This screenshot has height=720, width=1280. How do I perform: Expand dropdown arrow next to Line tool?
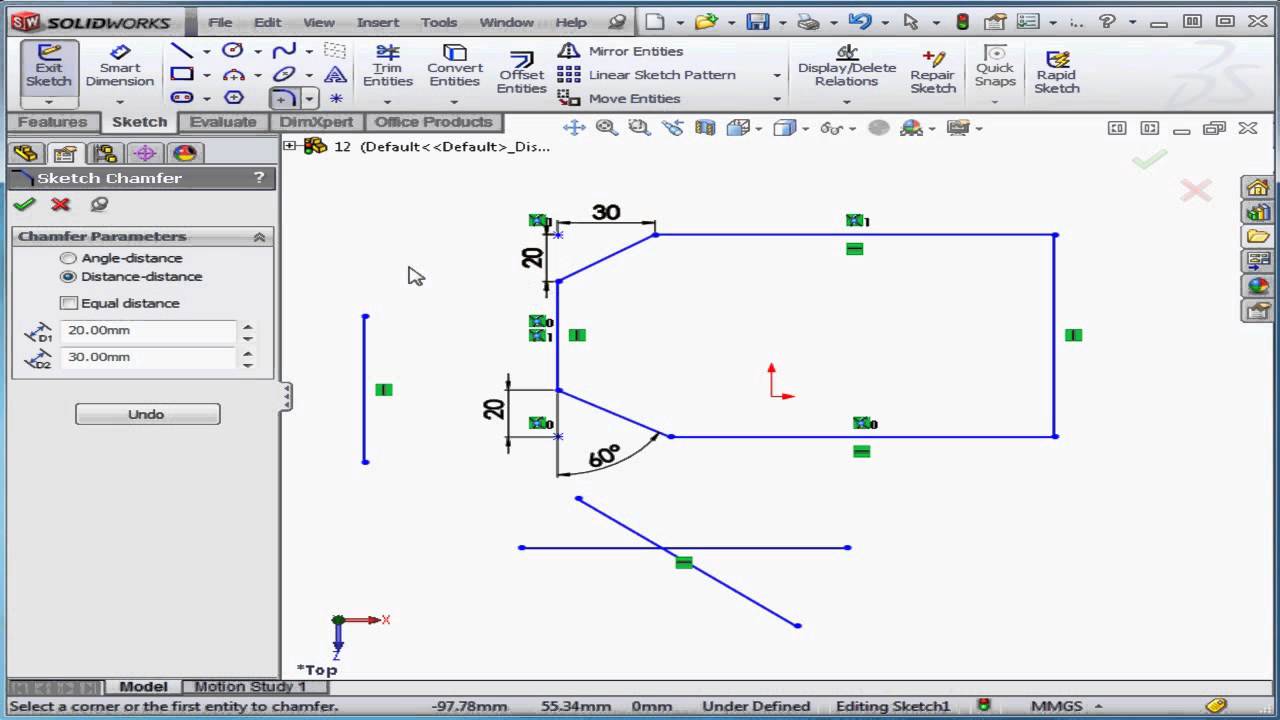(x=206, y=51)
